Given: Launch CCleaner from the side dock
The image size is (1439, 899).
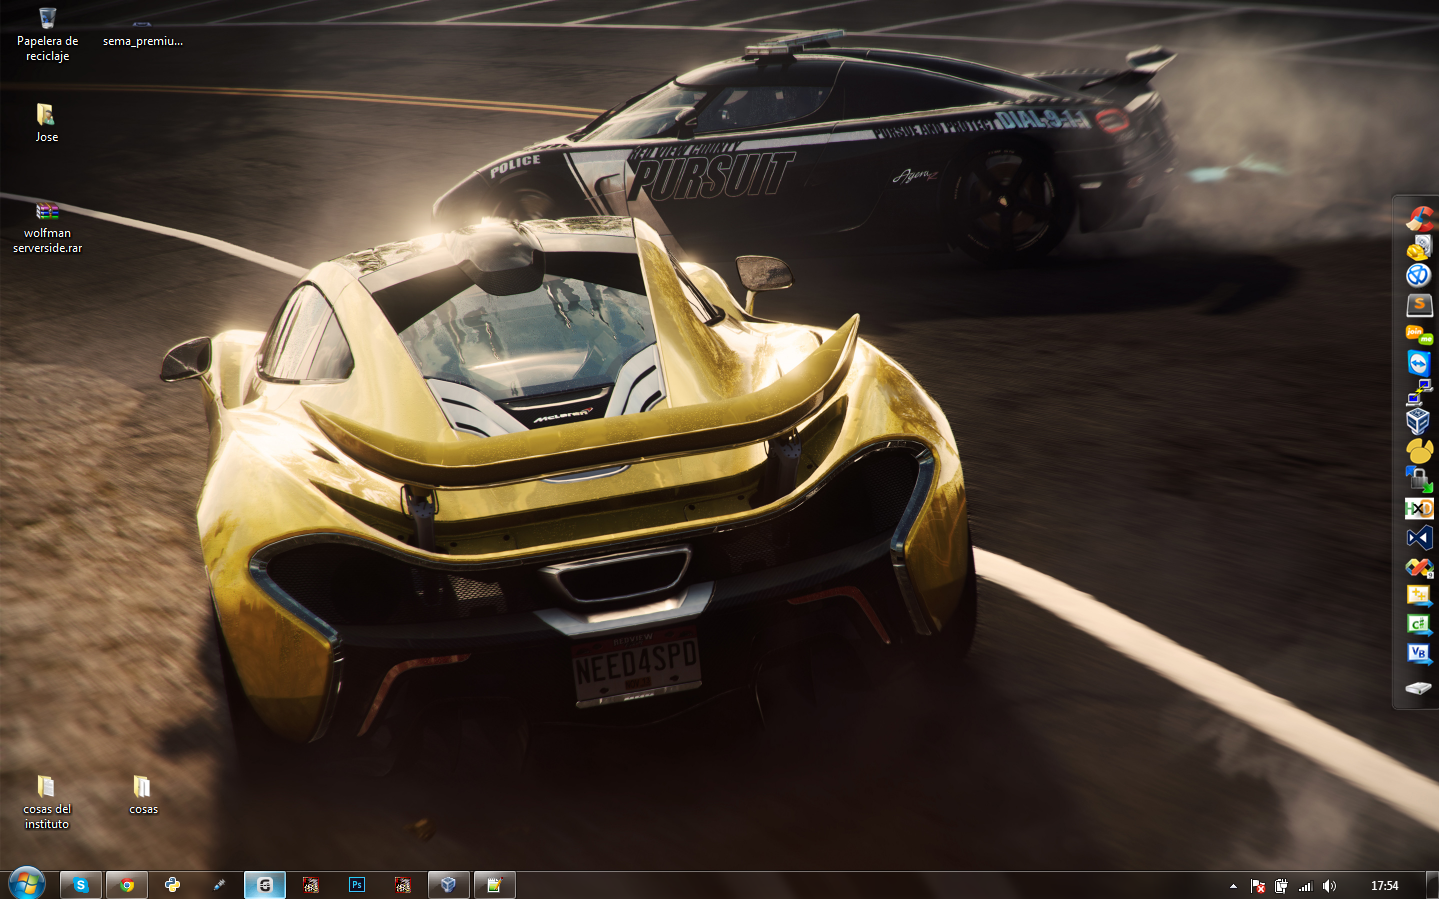Looking at the screenshot, I should pyautogui.click(x=1419, y=217).
